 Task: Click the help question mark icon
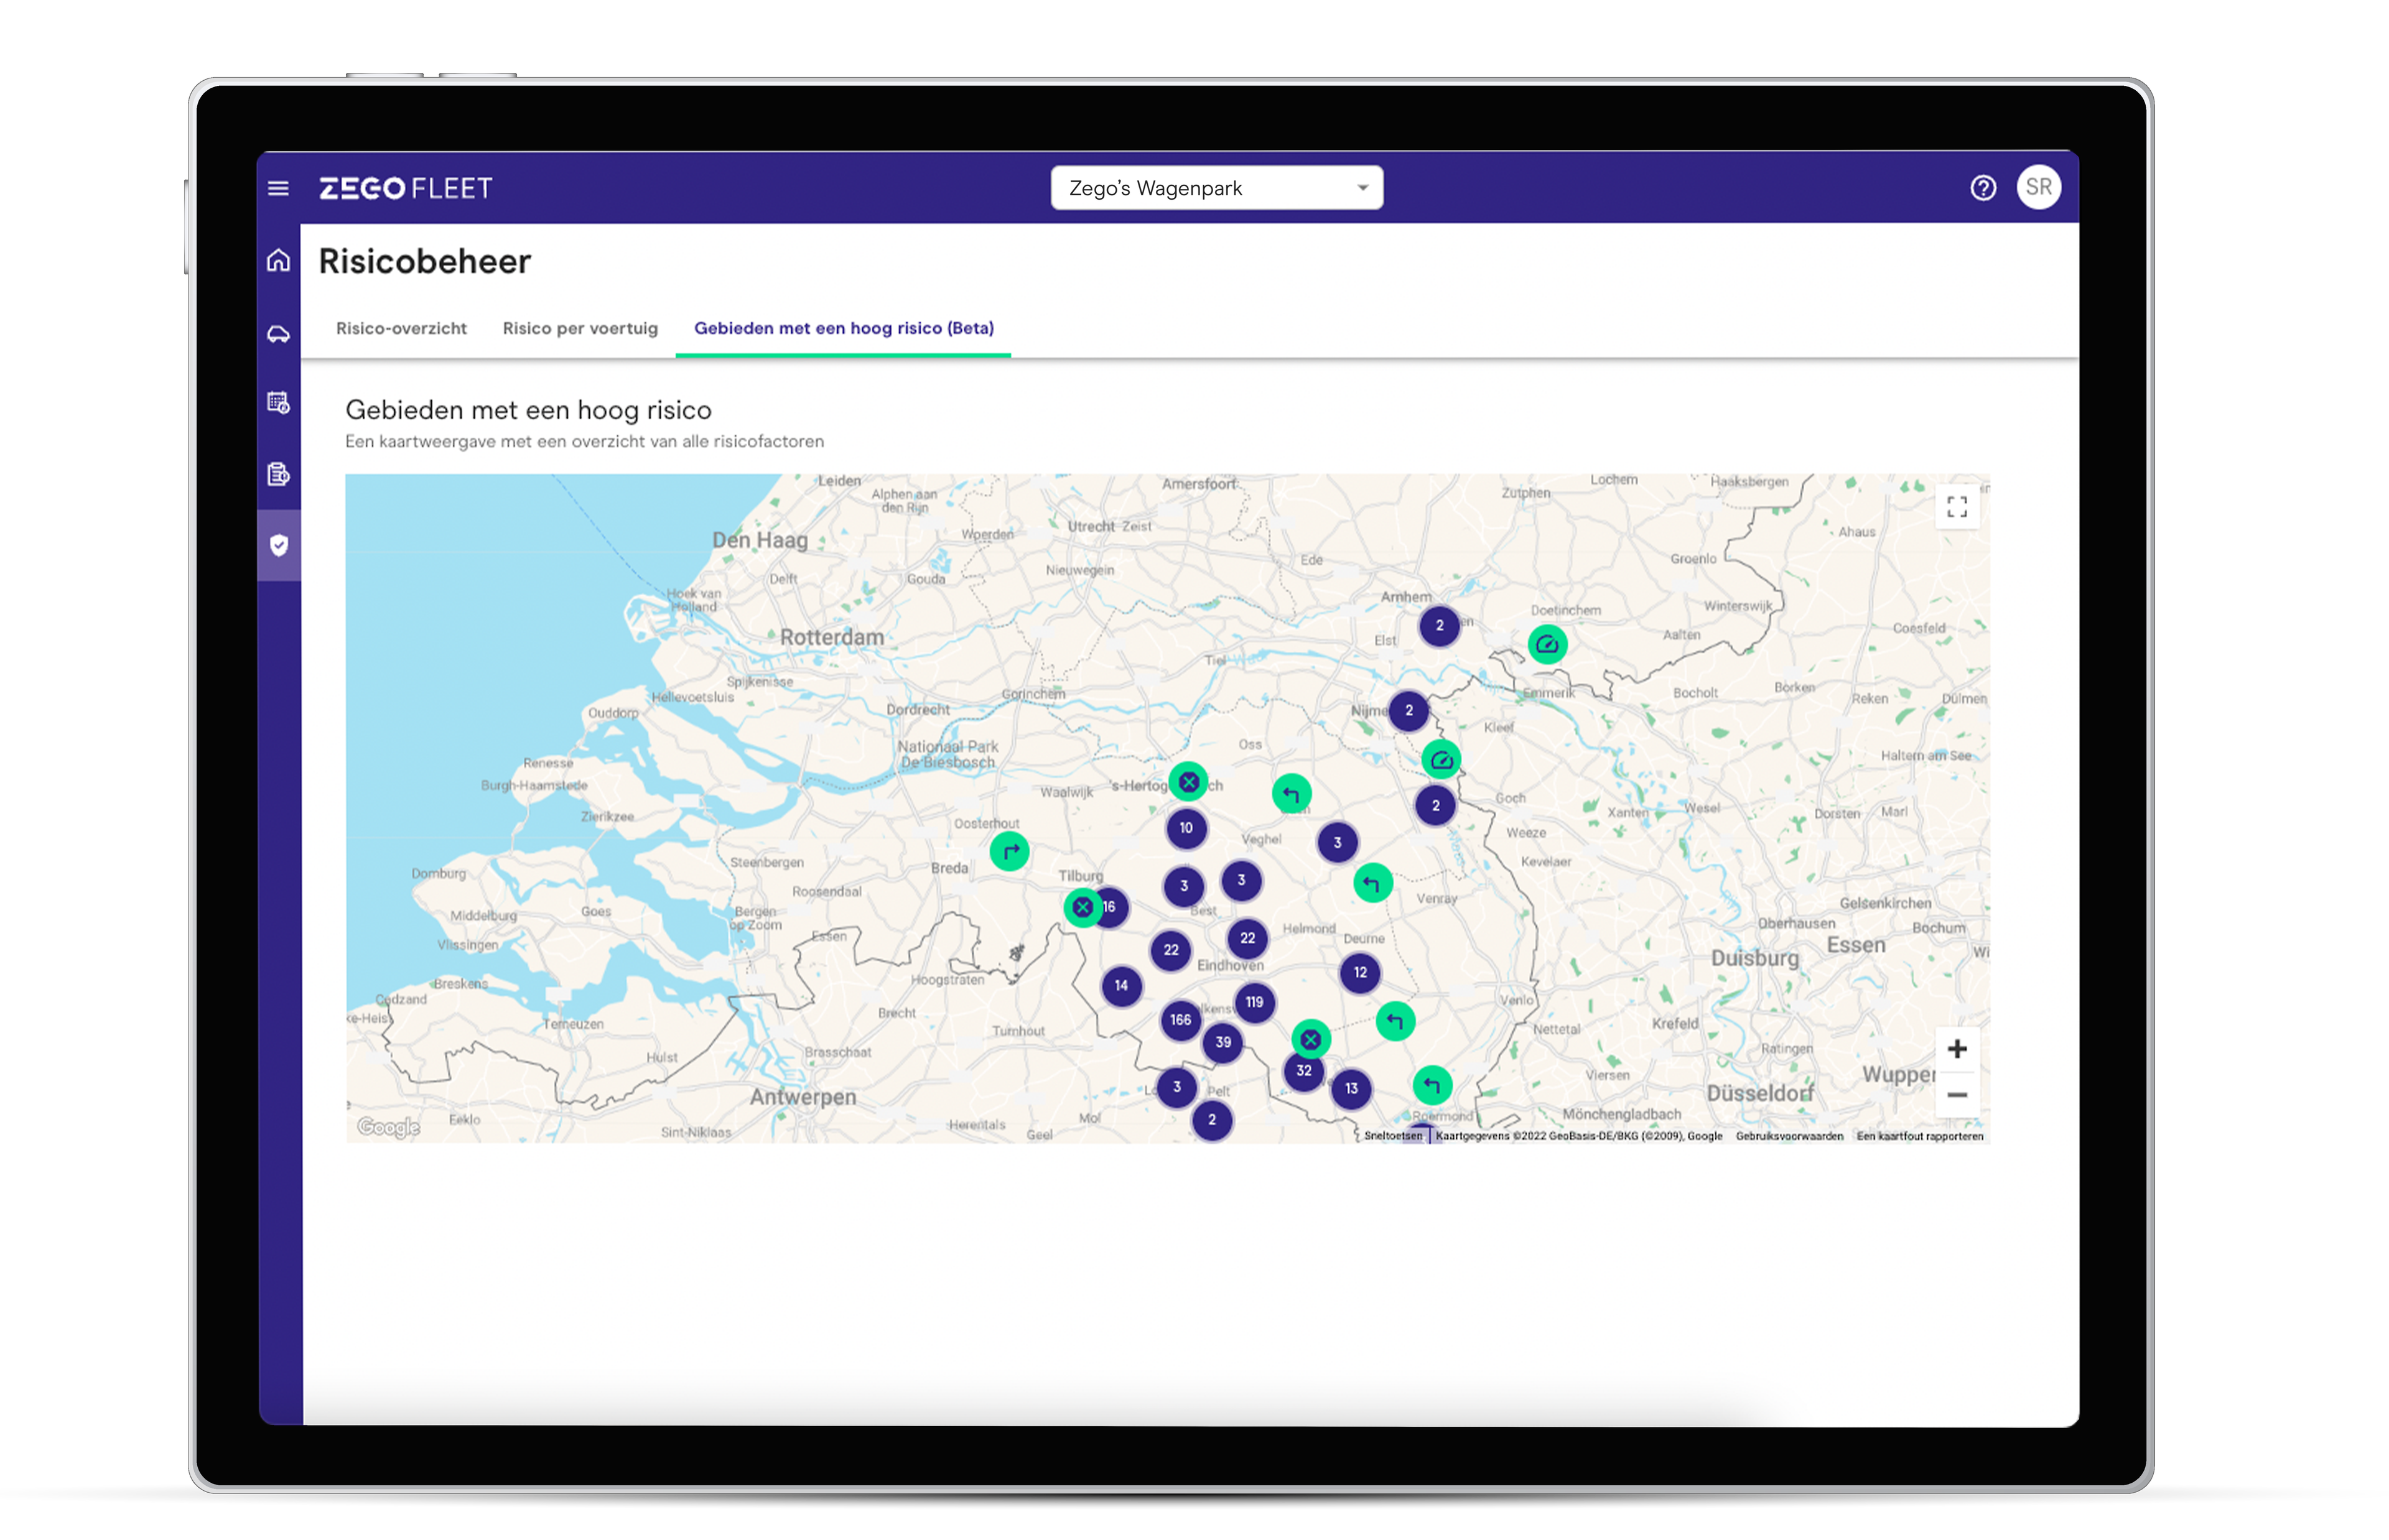click(x=1983, y=188)
